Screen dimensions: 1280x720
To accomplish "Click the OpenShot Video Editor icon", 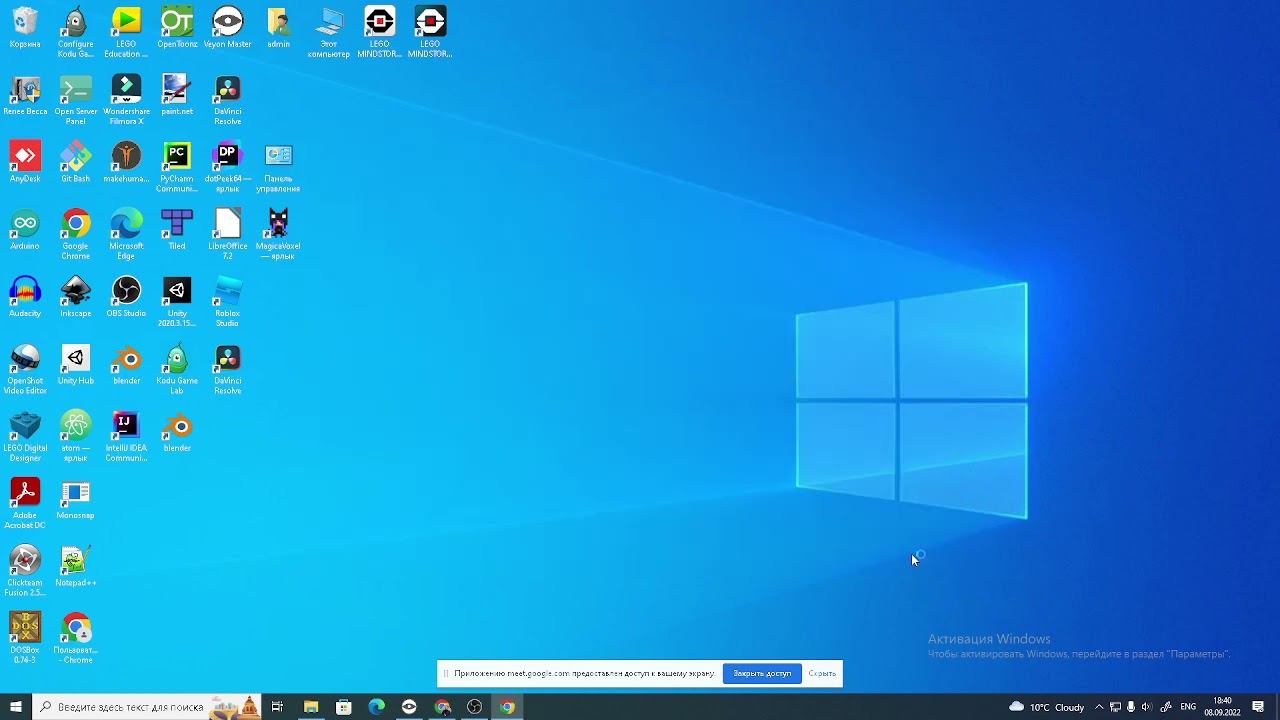I will click(25, 367).
